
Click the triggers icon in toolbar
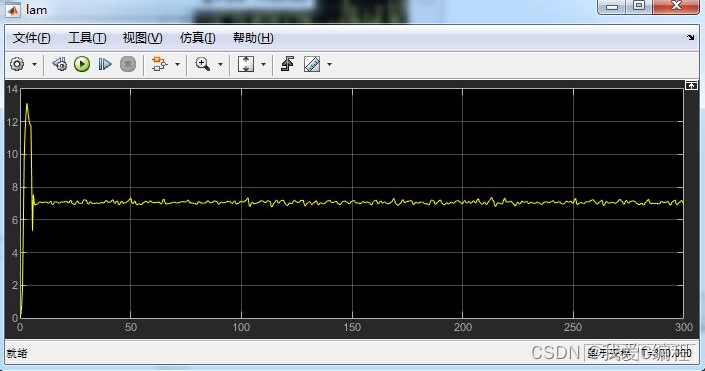click(288, 64)
